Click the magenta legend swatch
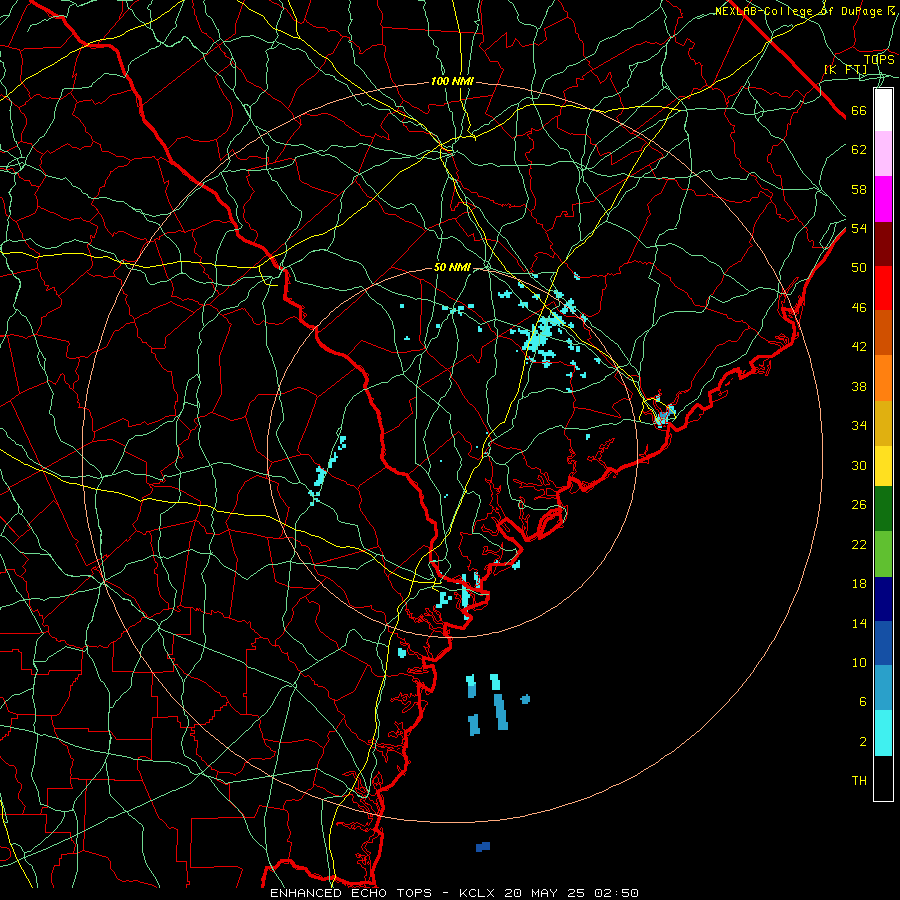900x900 pixels. tap(883, 199)
